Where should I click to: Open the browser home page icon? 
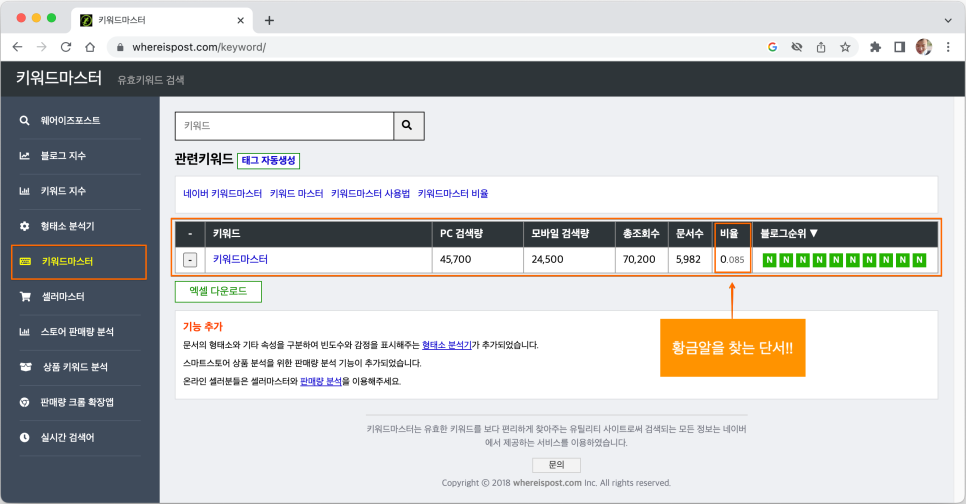click(90, 47)
